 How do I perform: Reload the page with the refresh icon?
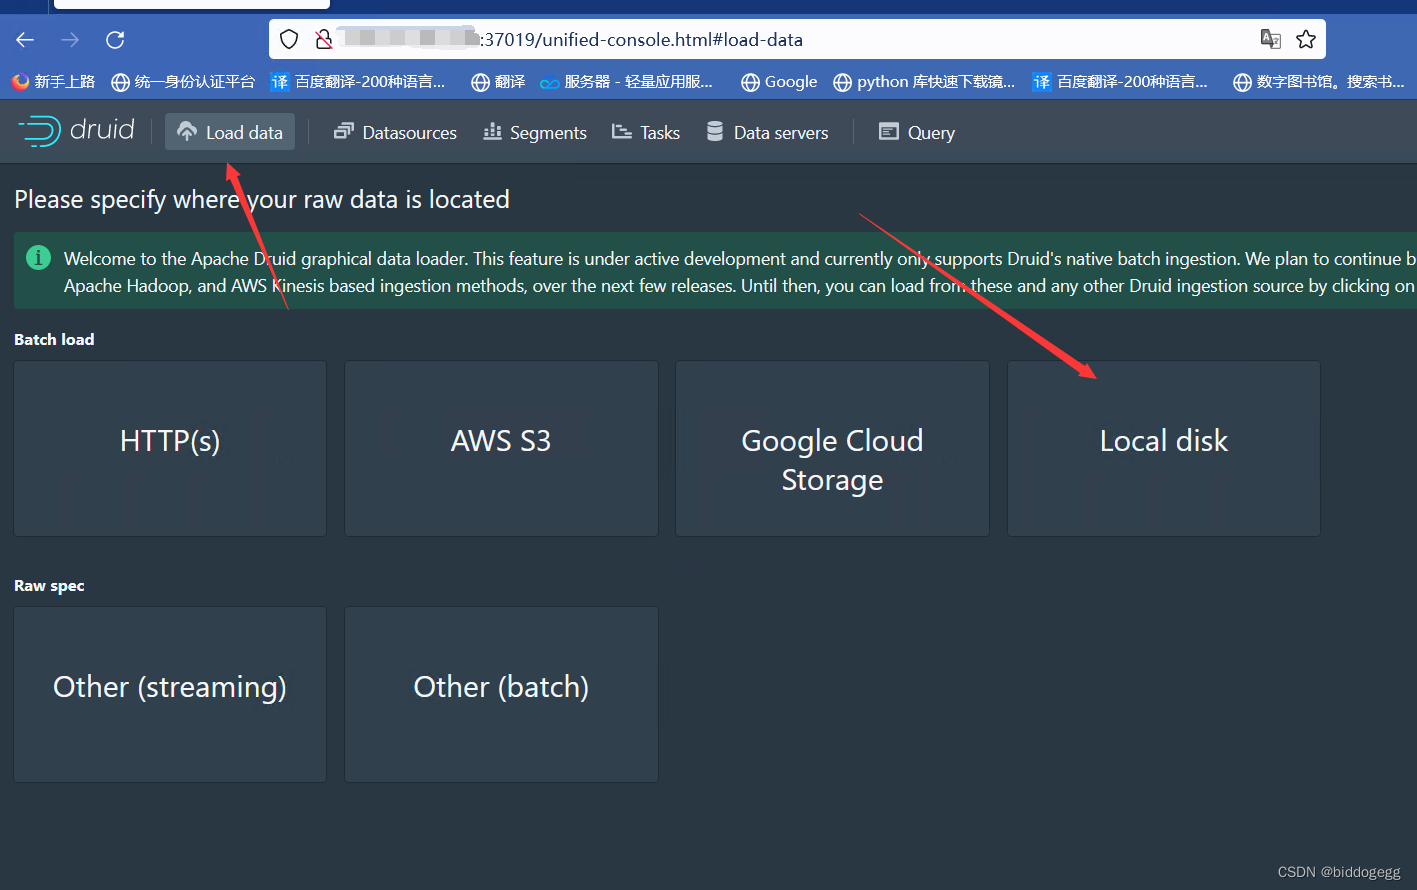click(x=115, y=40)
